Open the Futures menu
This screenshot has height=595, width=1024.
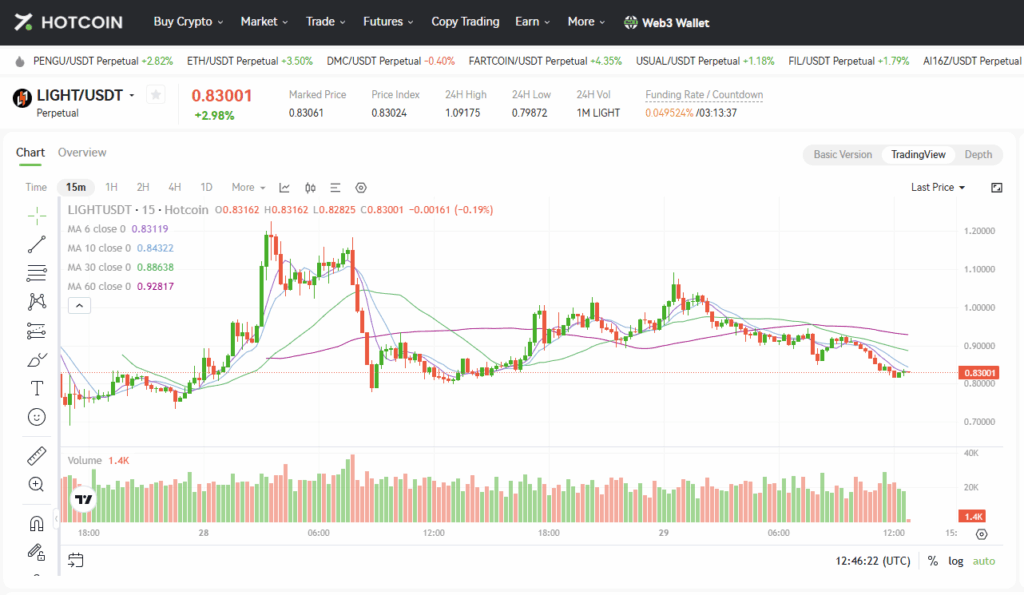pyautogui.click(x=388, y=21)
